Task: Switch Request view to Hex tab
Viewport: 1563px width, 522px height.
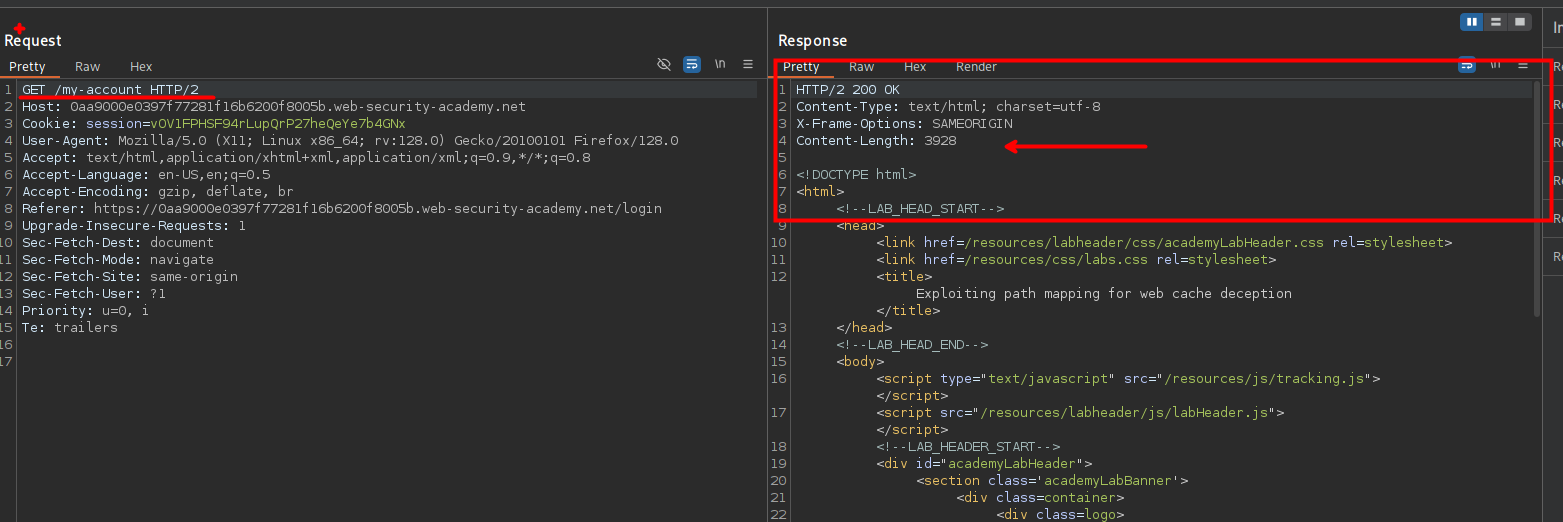Action: (141, 67)
